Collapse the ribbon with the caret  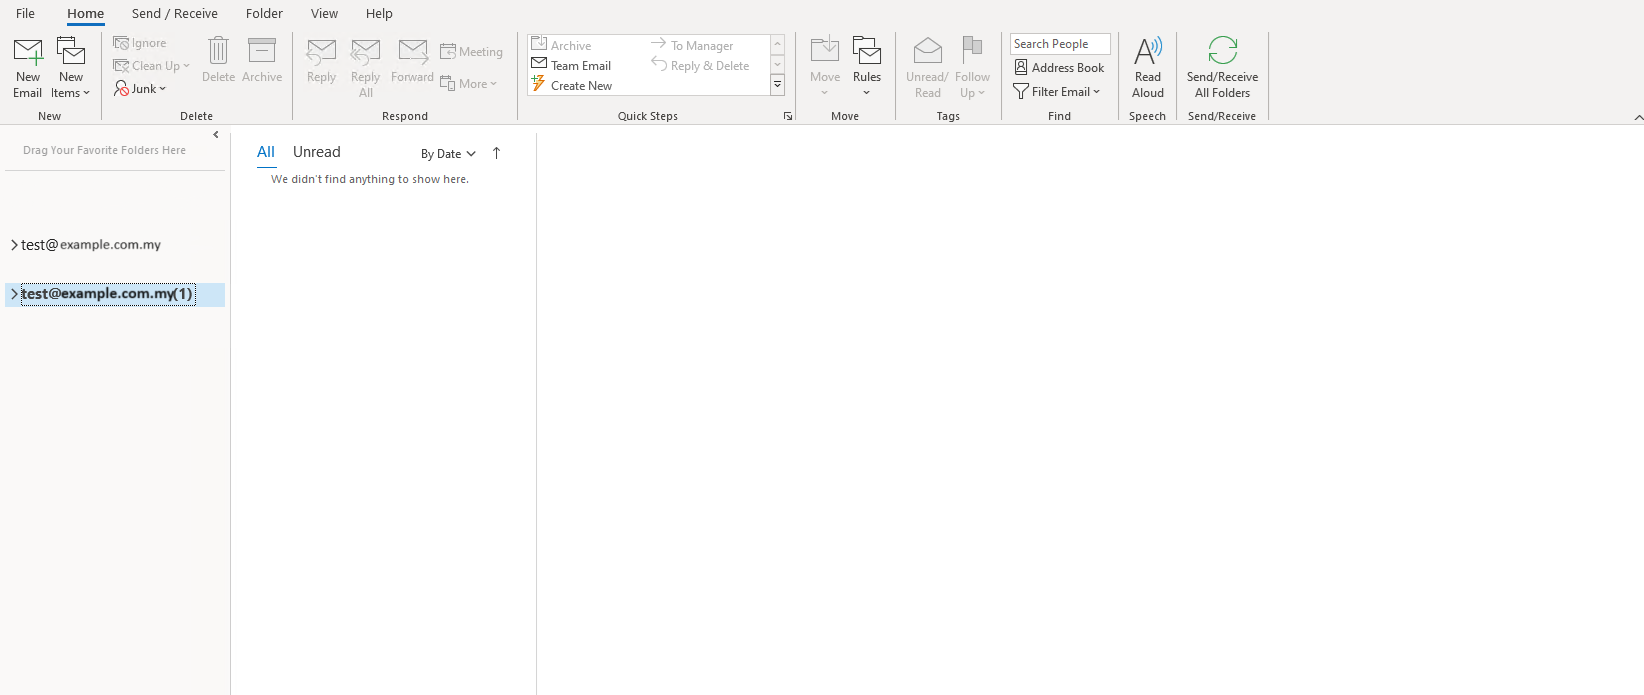point(1638,117)
